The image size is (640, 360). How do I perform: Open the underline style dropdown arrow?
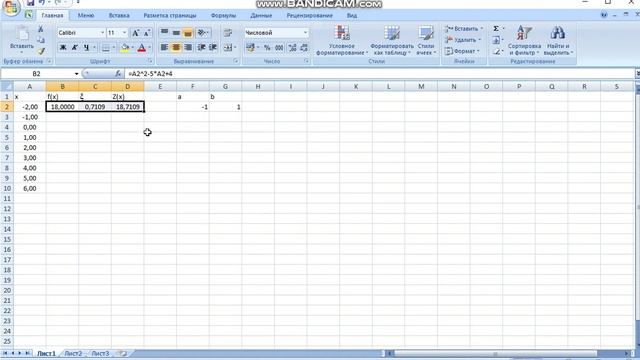(x=94, y=48)
